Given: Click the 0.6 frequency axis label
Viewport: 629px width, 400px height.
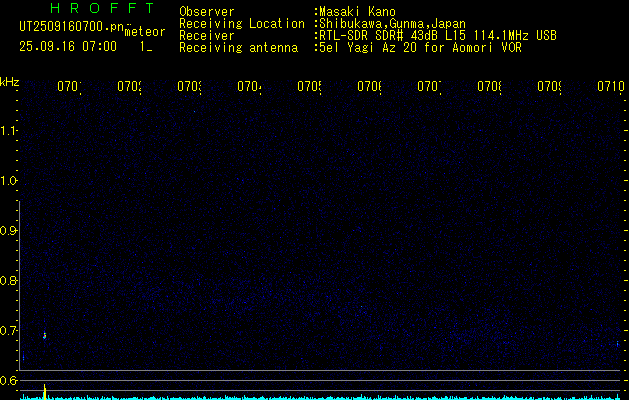Looking at the screenshot, I should tap(8, 380).
